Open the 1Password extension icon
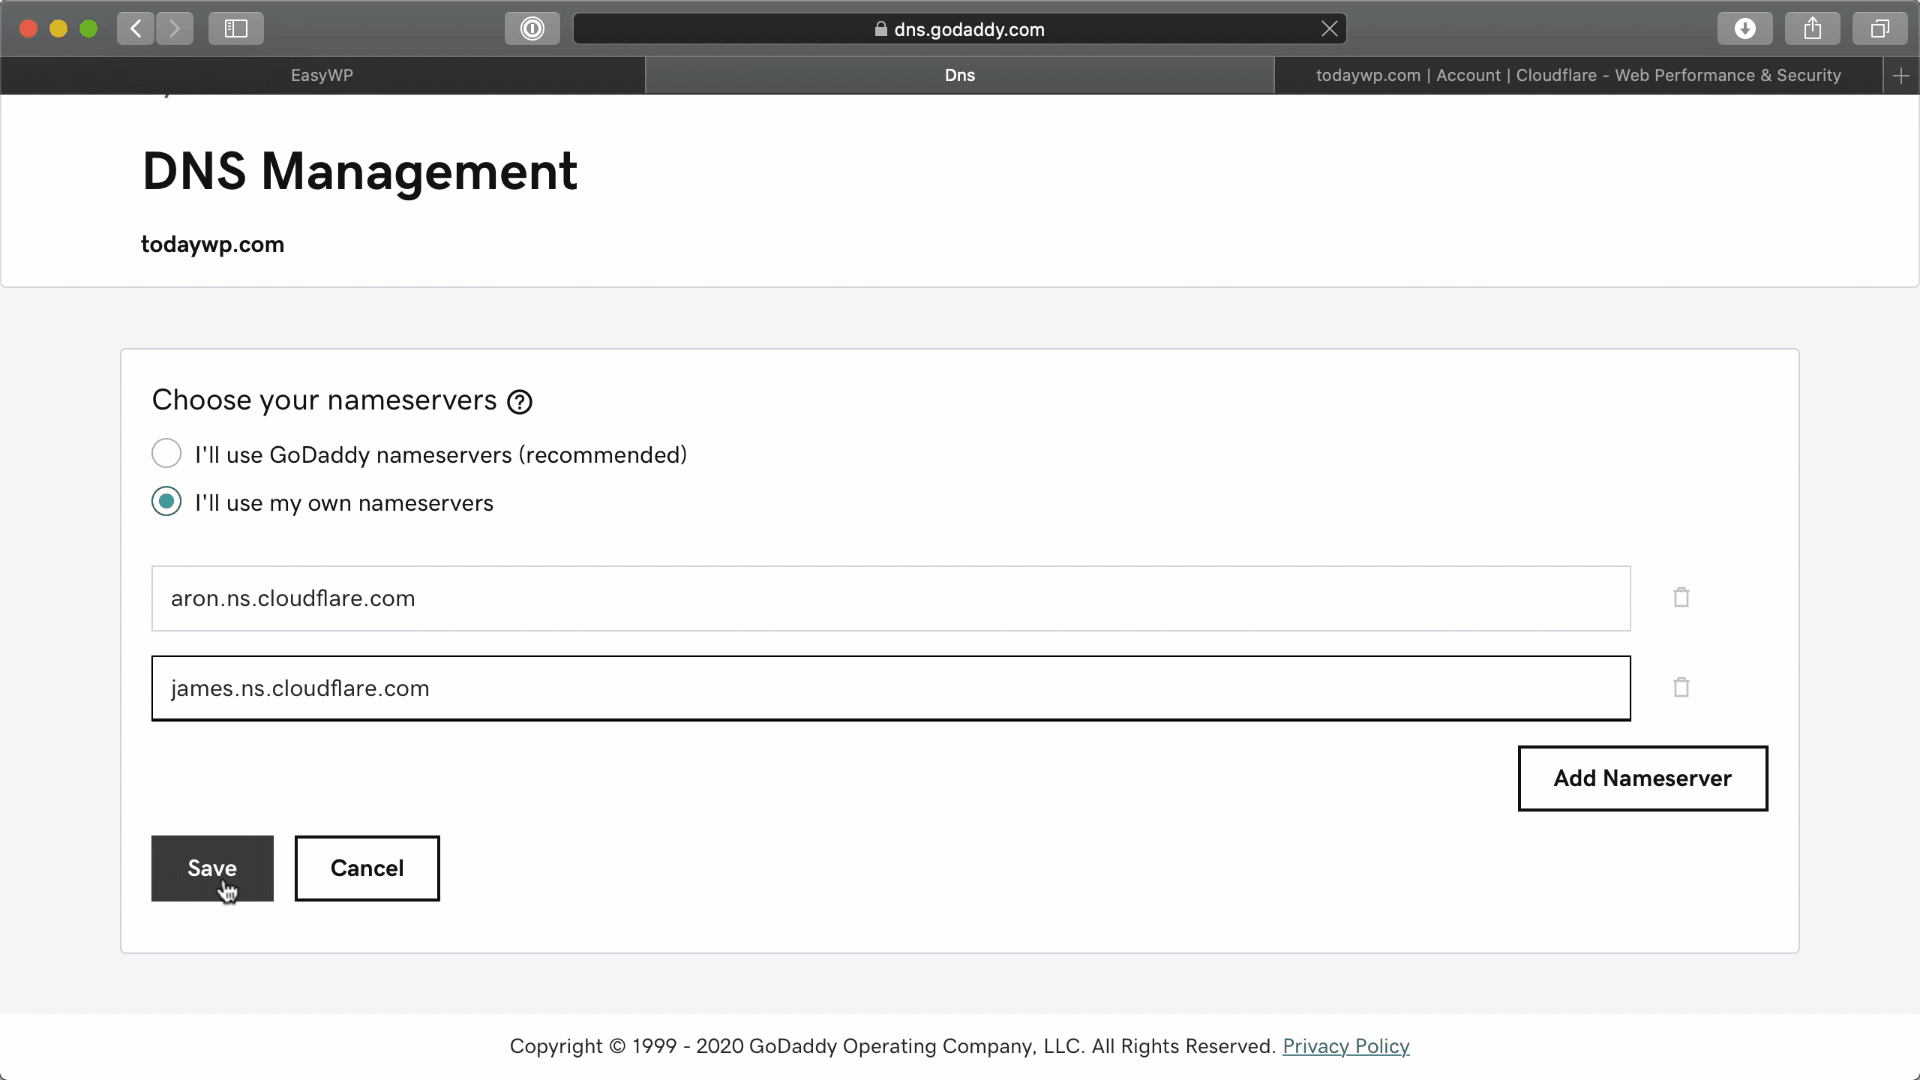 (532, 29)
